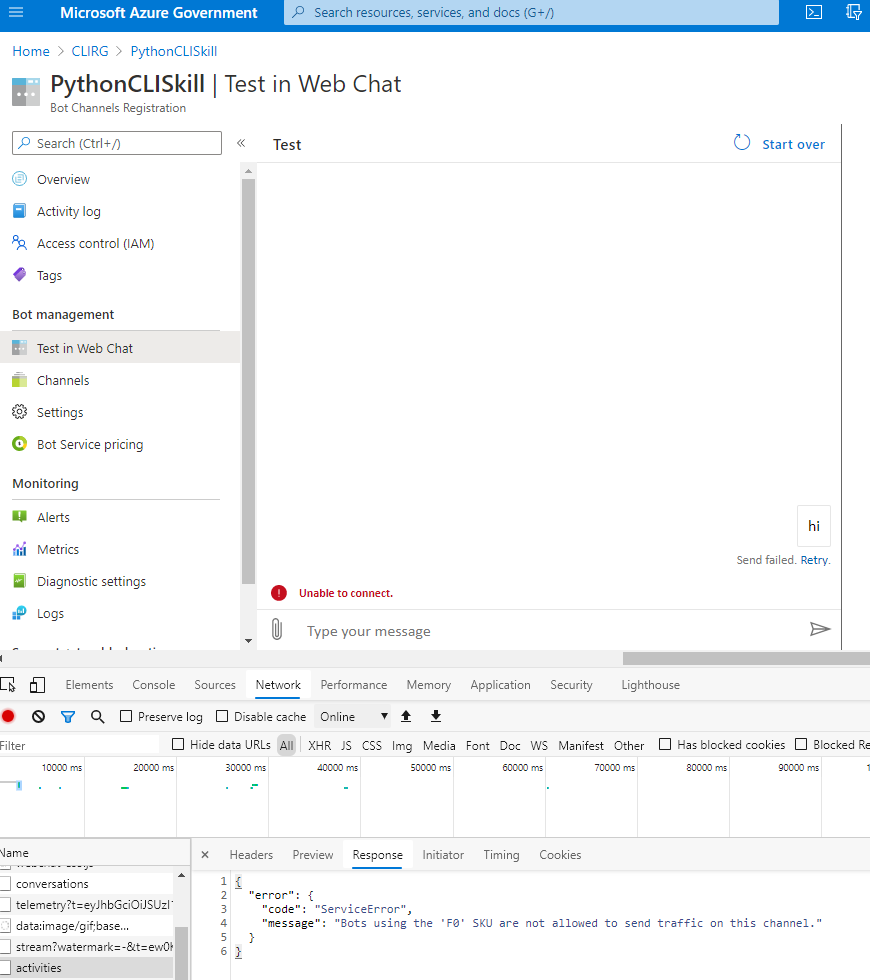The width and height of the screenshot is (870, 980).
Task: Tick the checkbox beside the activities request
Action: pos(6,968)
